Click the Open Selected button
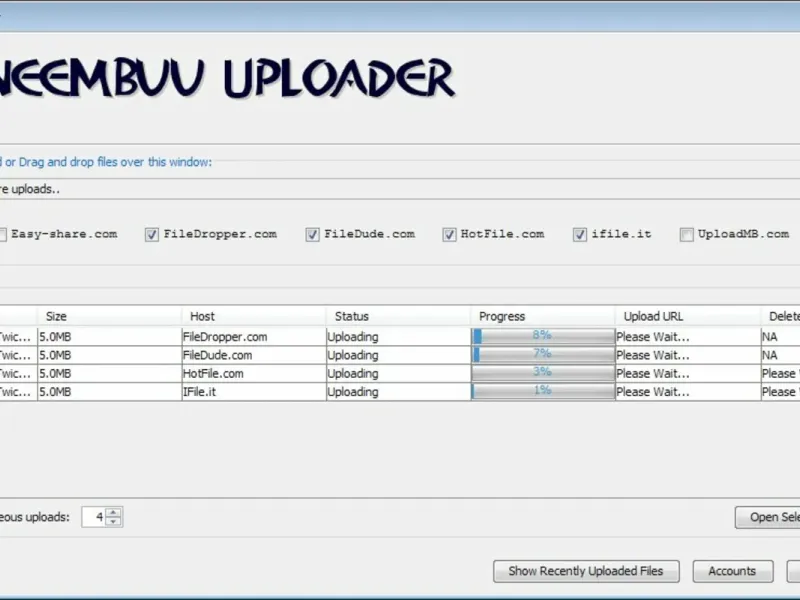Screen dimensions: 800x600 (x=767, y=517)
